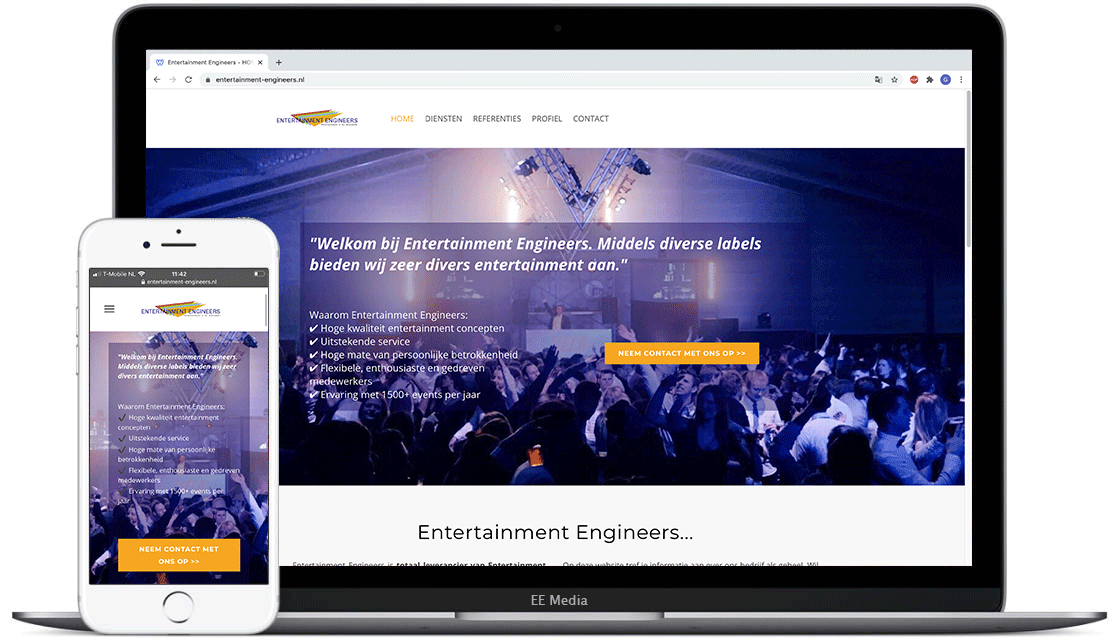Click 'Uitstekende service' text on laptop
1120x643 pixels.
pyautogui.click(x=365, y=342)
